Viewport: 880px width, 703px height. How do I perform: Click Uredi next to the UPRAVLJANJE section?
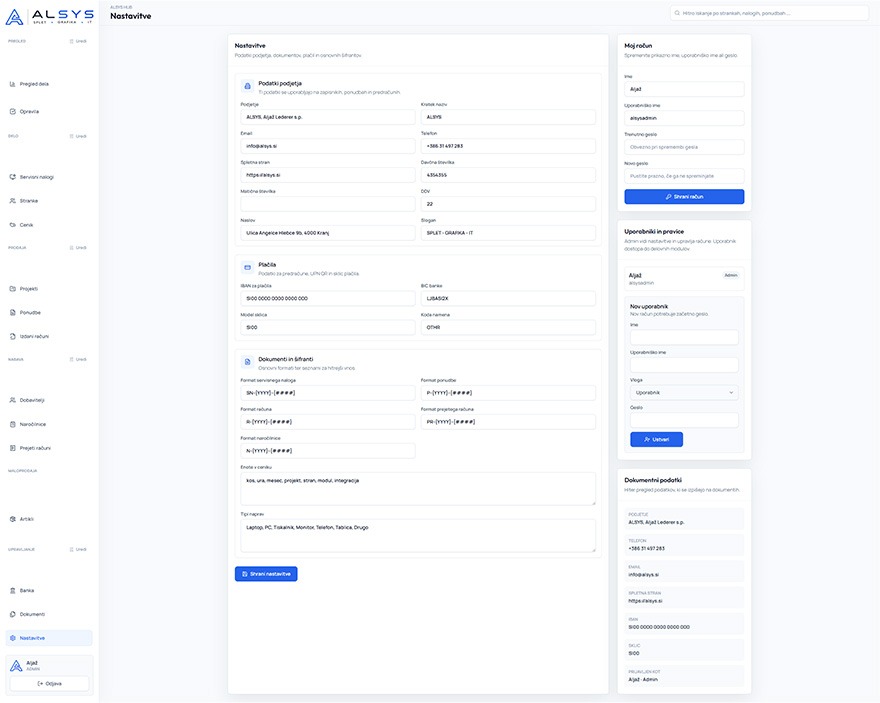(78, 550)
